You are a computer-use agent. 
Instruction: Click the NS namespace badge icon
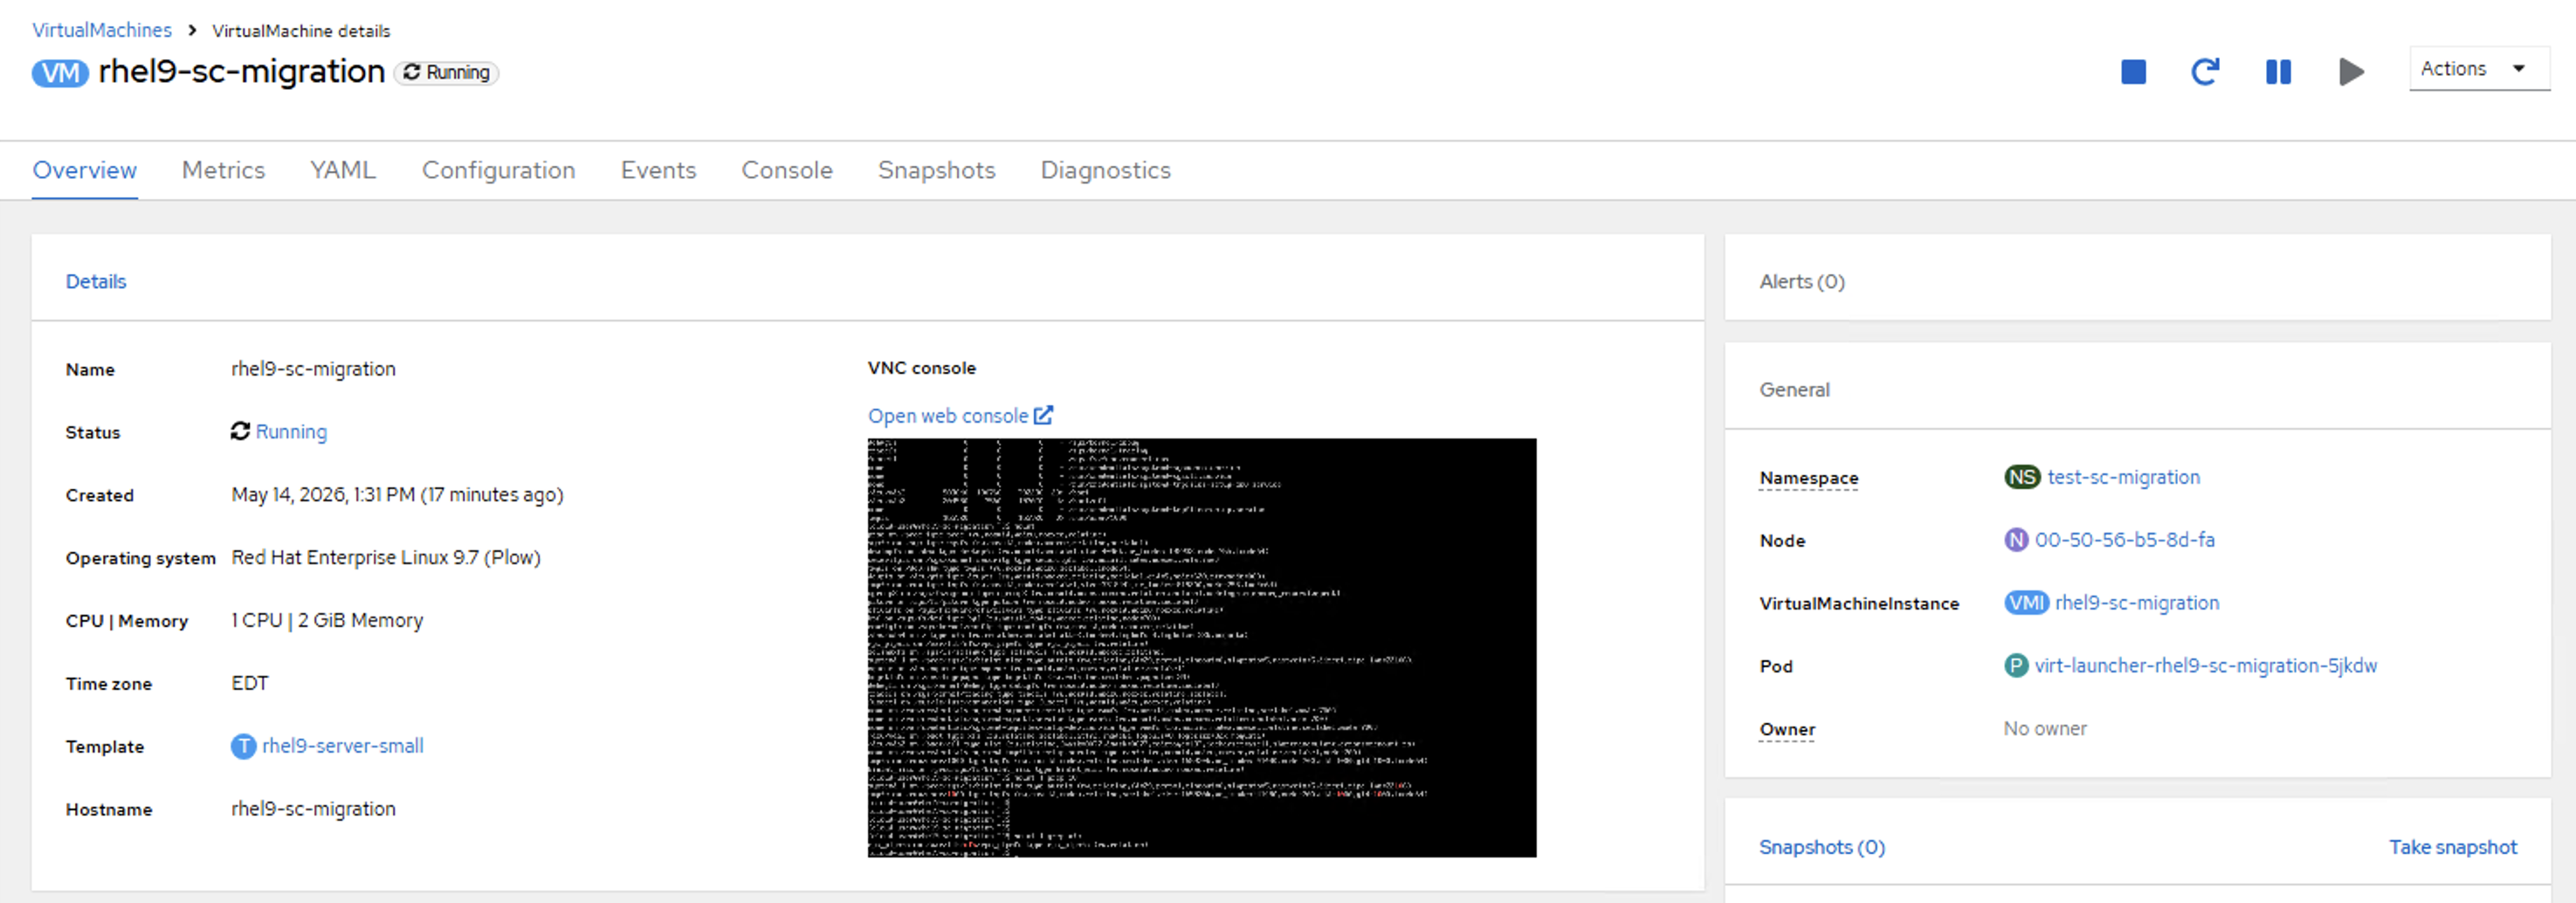2022,477
